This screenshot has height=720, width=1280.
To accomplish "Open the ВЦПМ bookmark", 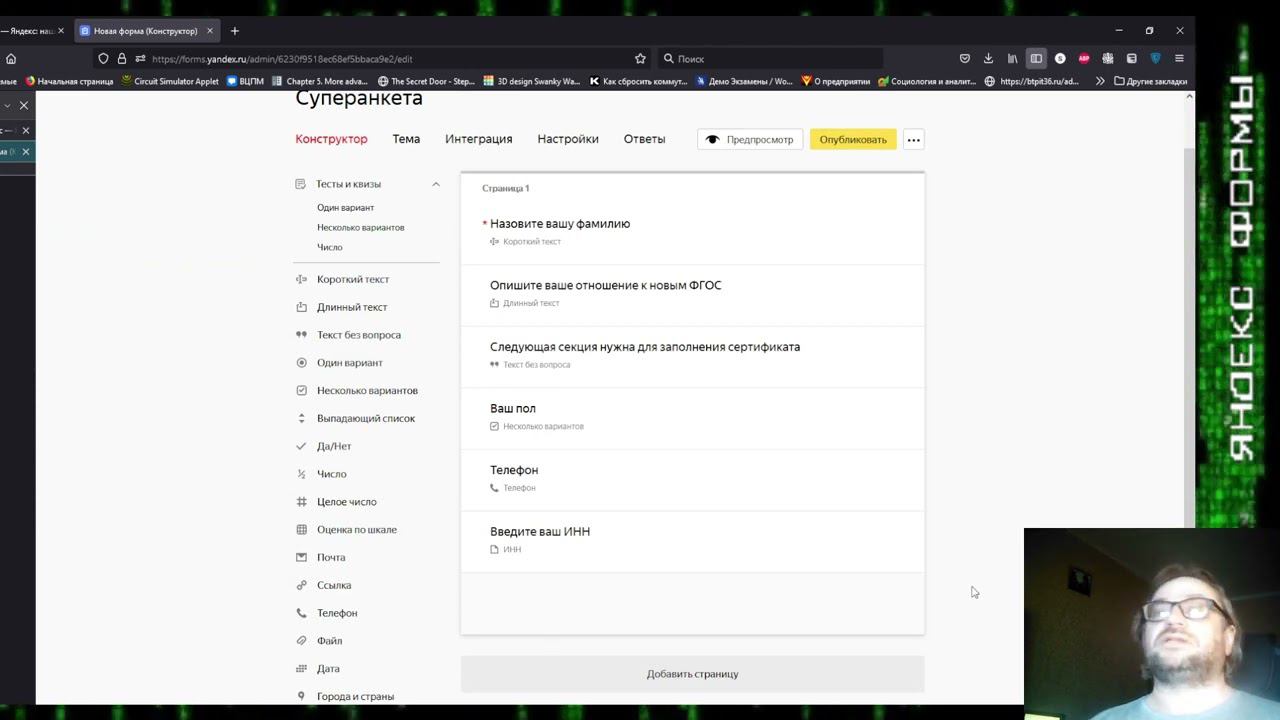I will [245, 82].
